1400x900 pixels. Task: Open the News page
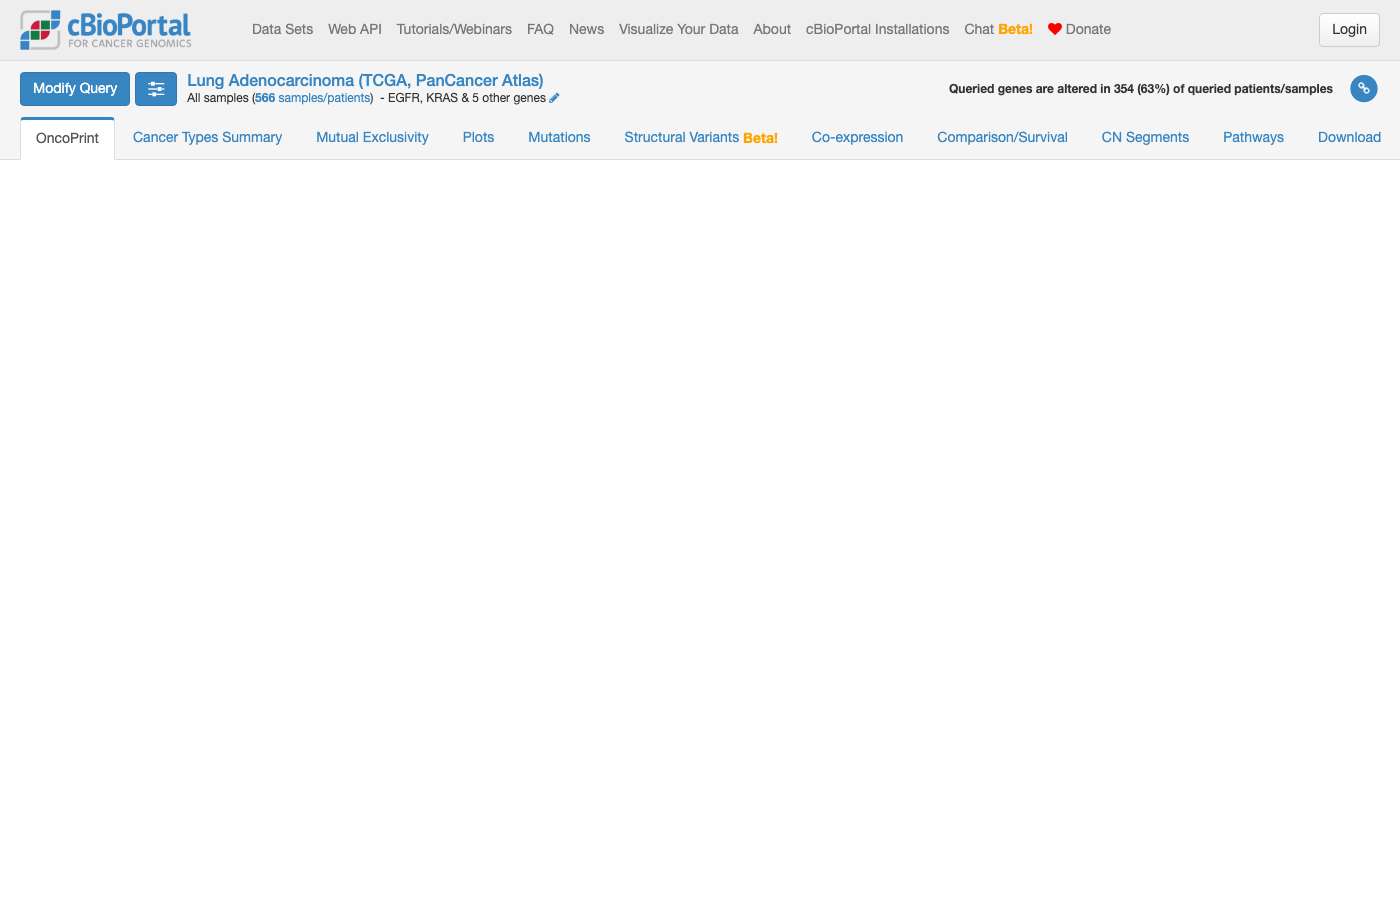pyautogui.click(x=586, y=29)
